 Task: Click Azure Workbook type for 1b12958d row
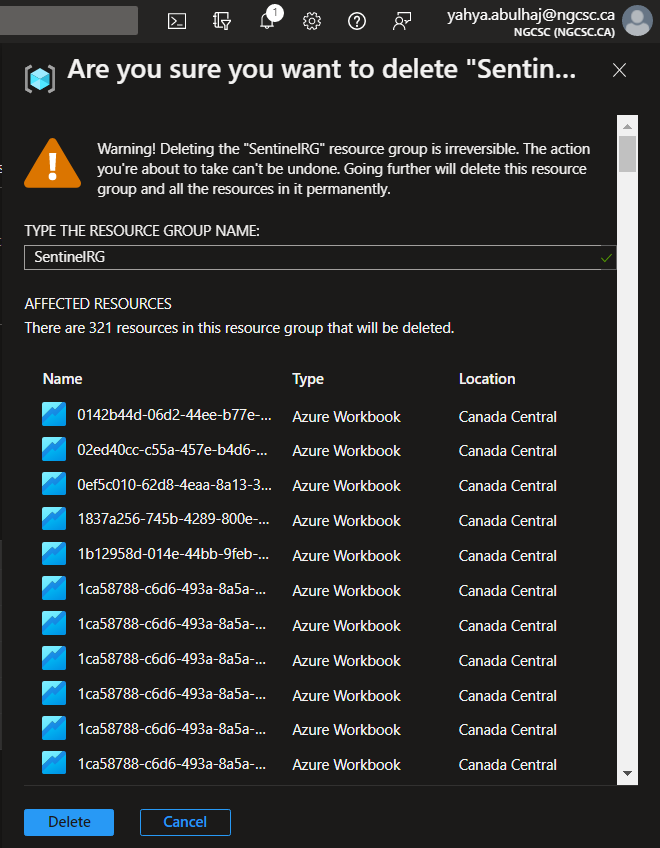click(x=346, y=555)
